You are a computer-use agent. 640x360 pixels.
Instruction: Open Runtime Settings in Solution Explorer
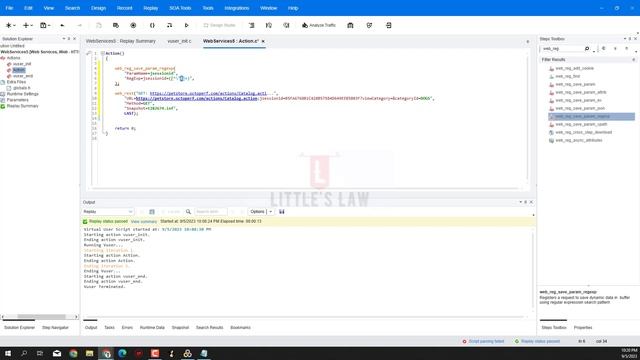tap(22, 94)
